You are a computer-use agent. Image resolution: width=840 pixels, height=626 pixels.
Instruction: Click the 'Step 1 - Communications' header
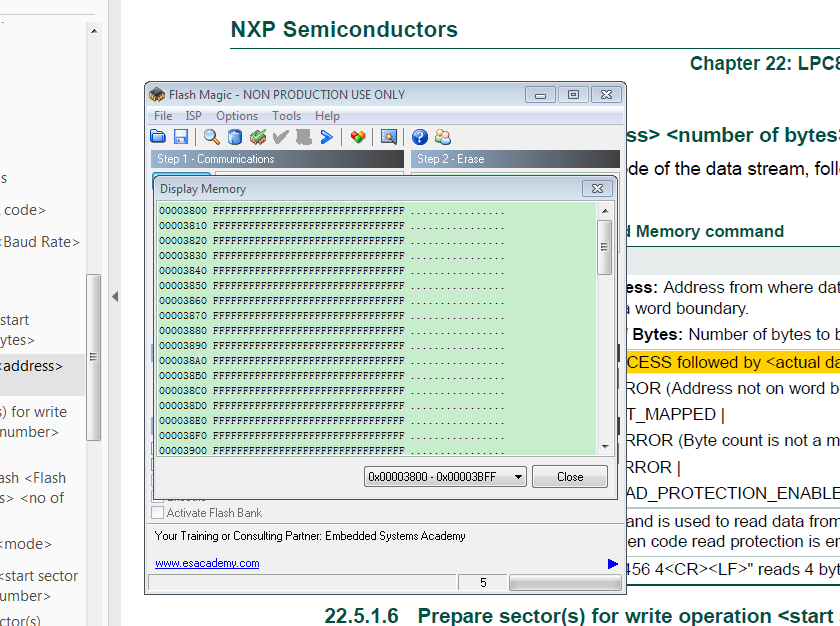(x=278, y=159)
